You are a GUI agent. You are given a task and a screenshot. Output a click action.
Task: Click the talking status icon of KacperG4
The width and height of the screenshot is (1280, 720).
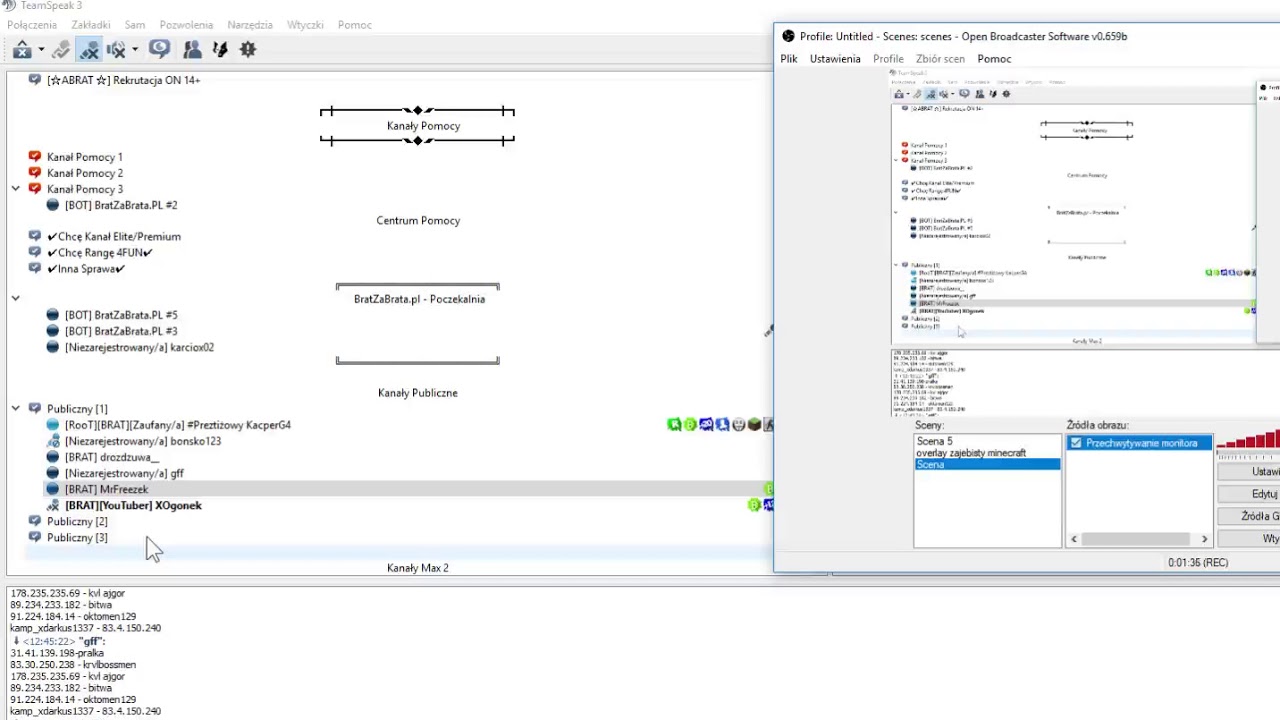pyautogui.click(x=53, y=425)
